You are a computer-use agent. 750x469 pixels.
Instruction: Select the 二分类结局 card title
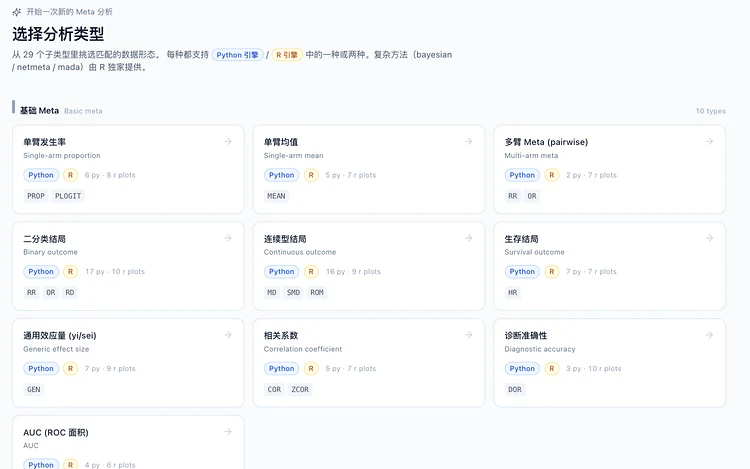click(44, 239)
